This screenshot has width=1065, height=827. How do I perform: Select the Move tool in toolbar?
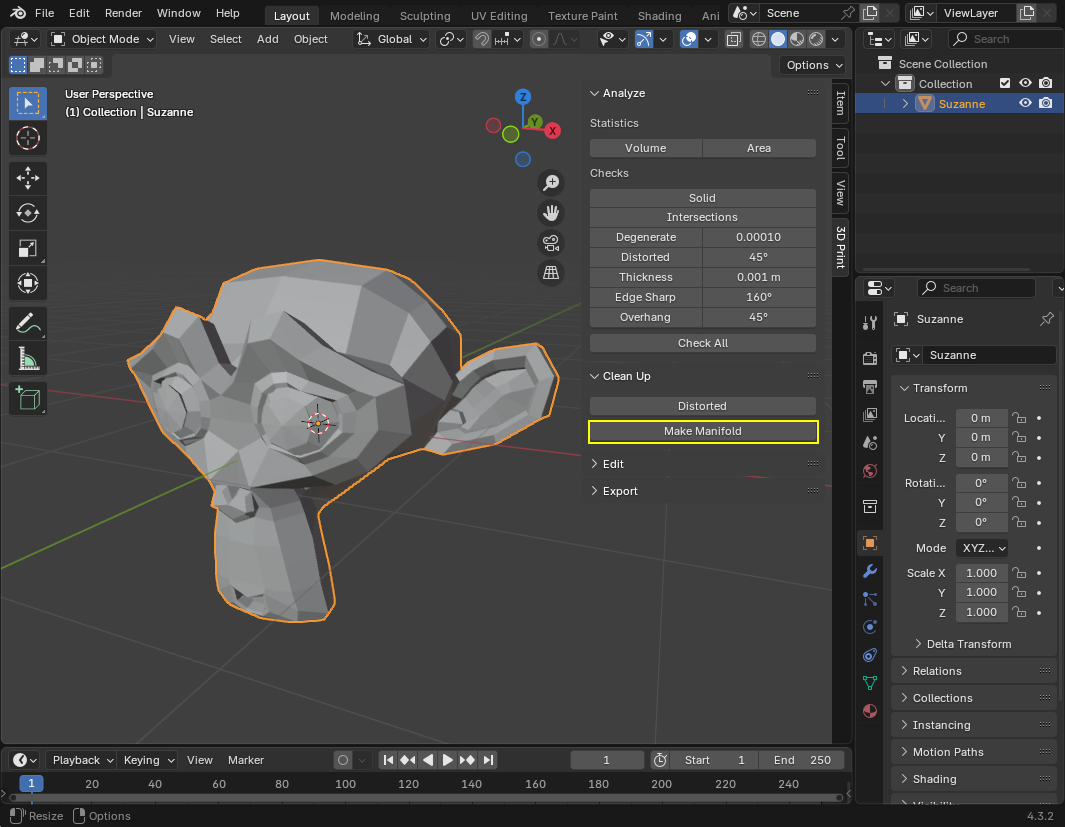28,178
